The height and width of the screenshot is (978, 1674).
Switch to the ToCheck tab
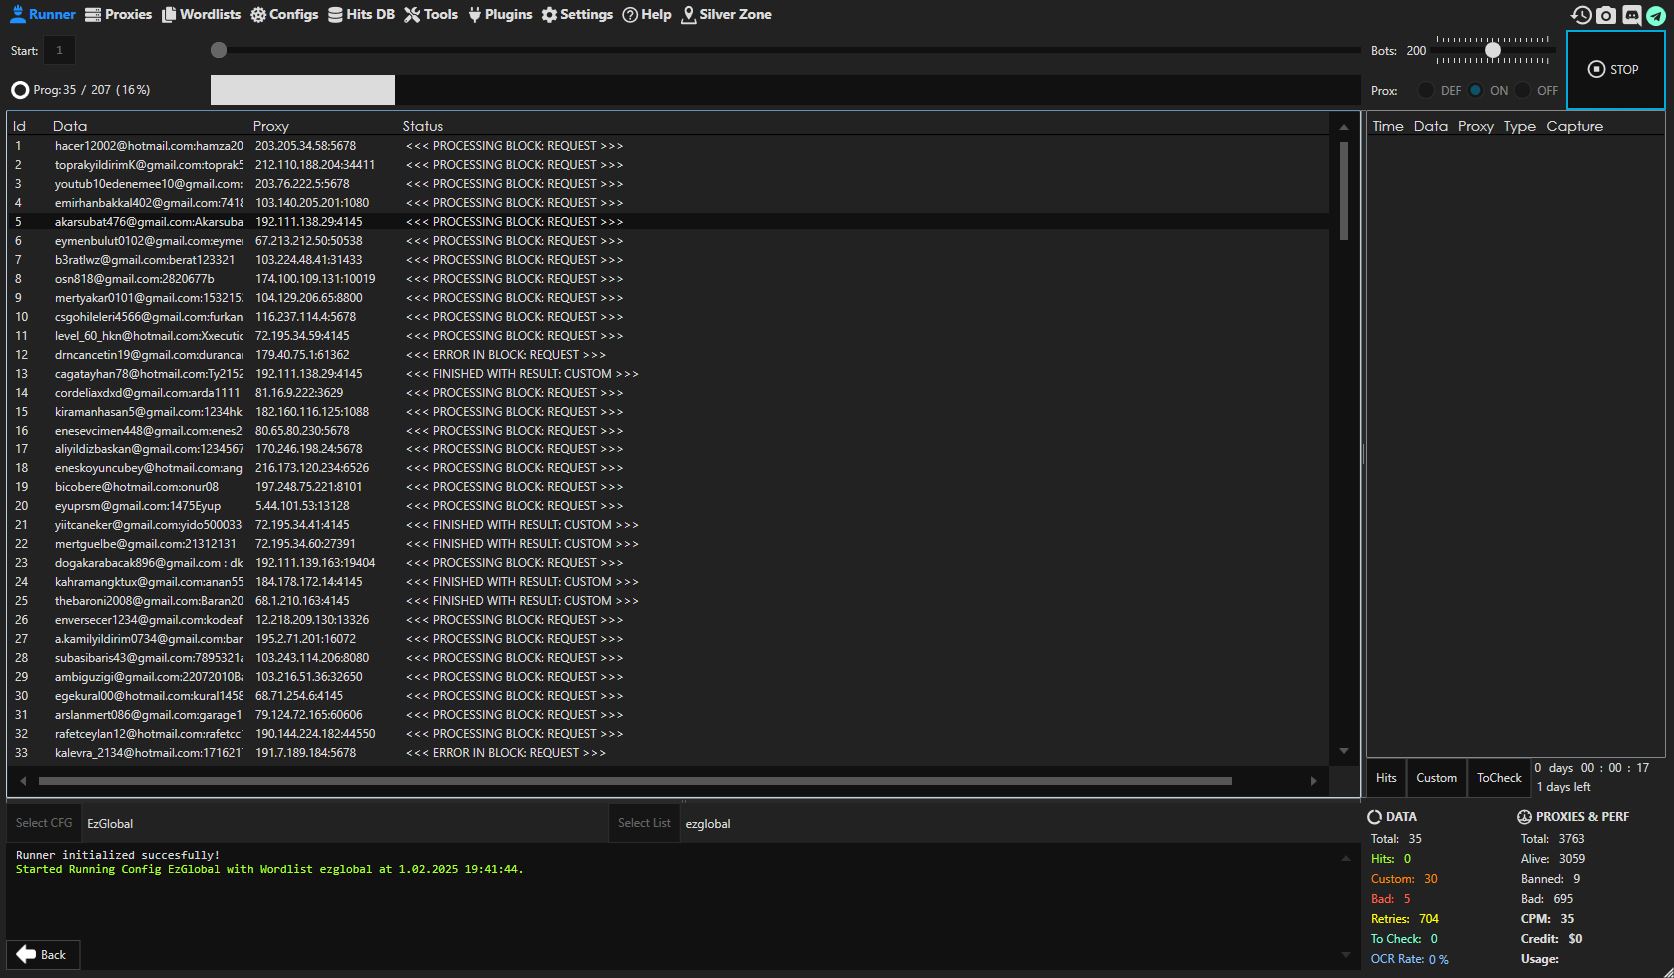coord(1499,777)
